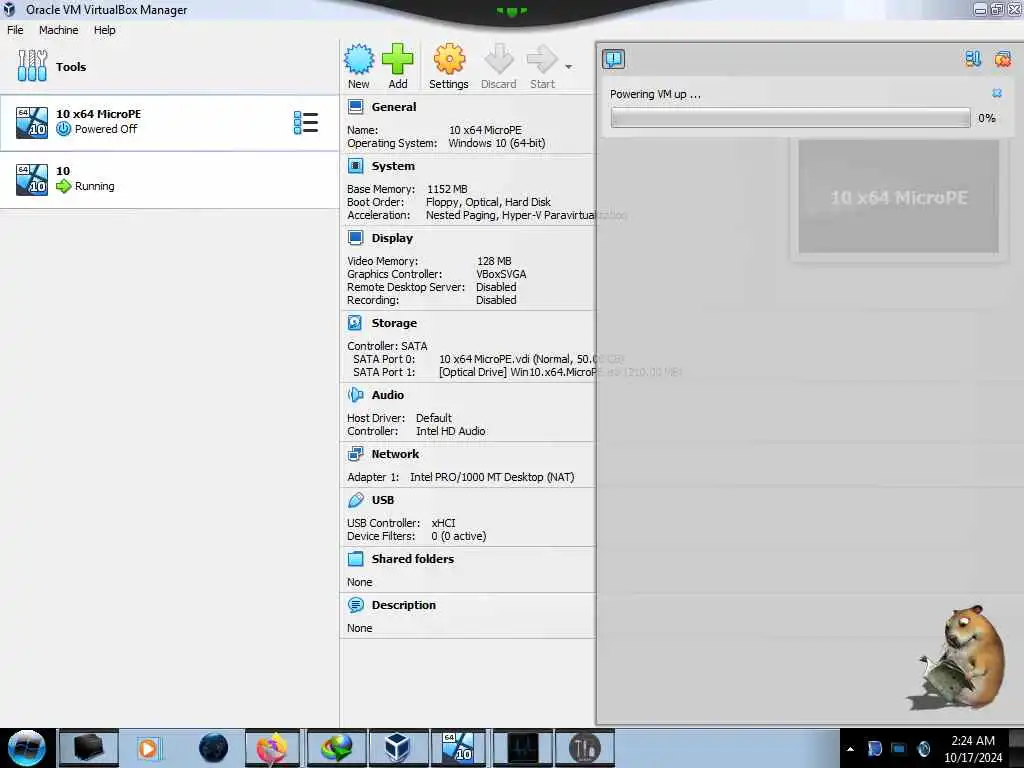Click the taskbar clock showing 2:24 AM
The image size is (1024, 768).
click(x=972, y=748)
